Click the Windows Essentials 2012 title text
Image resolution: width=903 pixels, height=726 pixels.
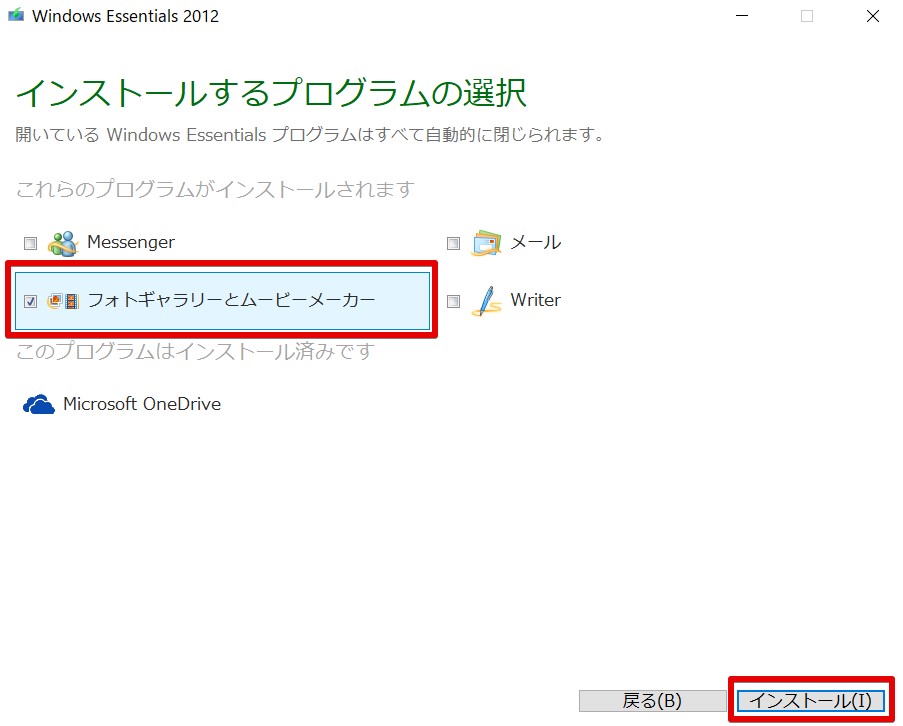(126, 16)
